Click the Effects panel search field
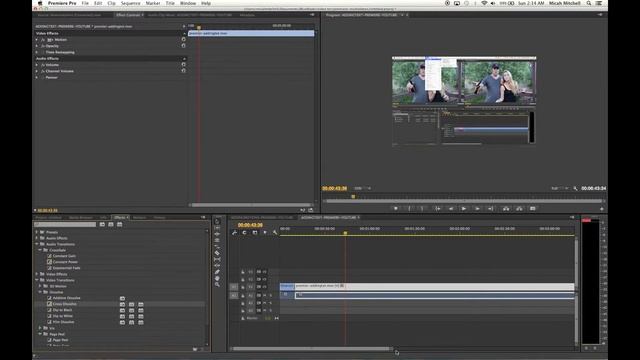 tap(65, 224)
